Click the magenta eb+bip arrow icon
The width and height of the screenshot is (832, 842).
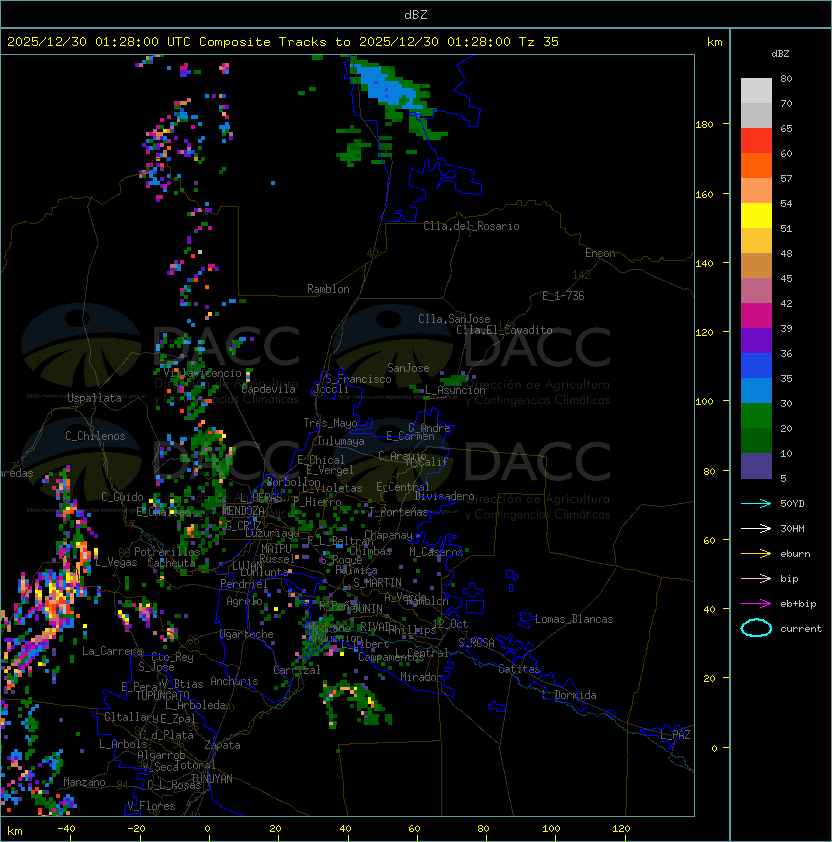(x=756, y=604)
